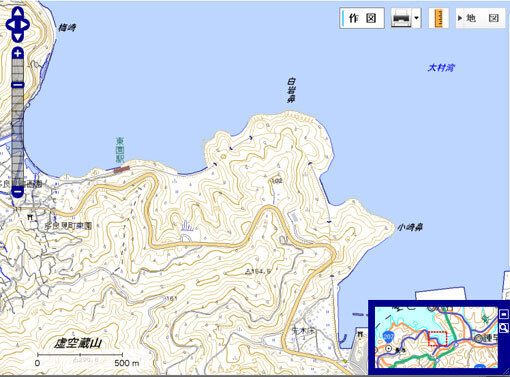The width and height of the screenshot is (510, 377).
Task: Click the 小崎鼻 cape label
Action: point(410,227)
